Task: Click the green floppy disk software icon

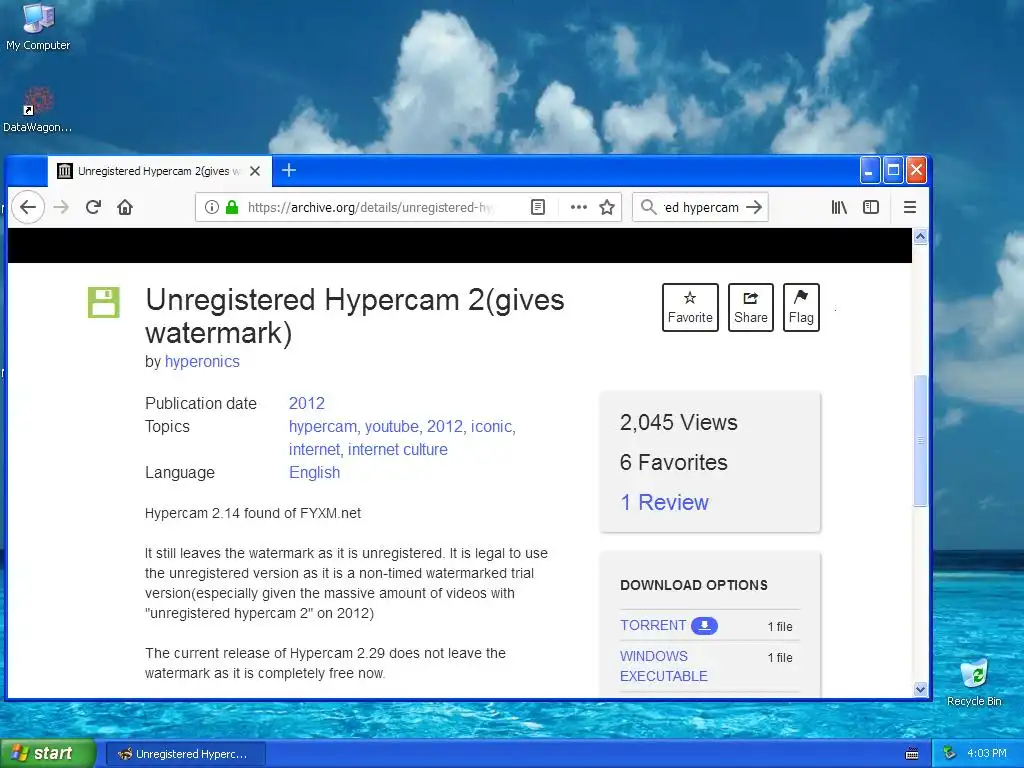Action: [104, 302]
